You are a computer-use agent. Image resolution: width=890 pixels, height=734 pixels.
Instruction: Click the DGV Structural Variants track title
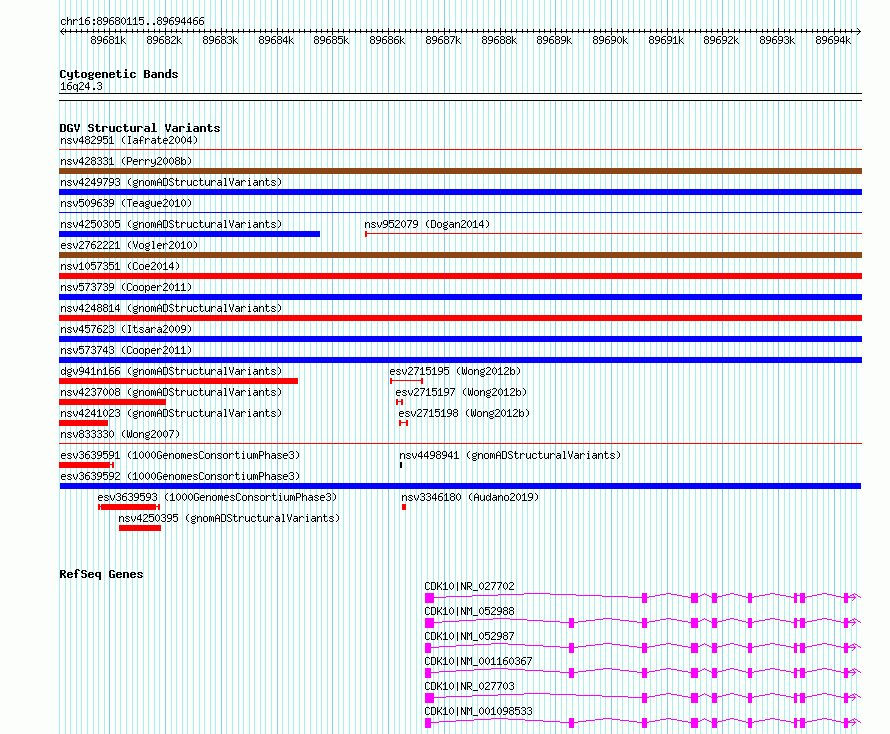(x=140, y=128)
